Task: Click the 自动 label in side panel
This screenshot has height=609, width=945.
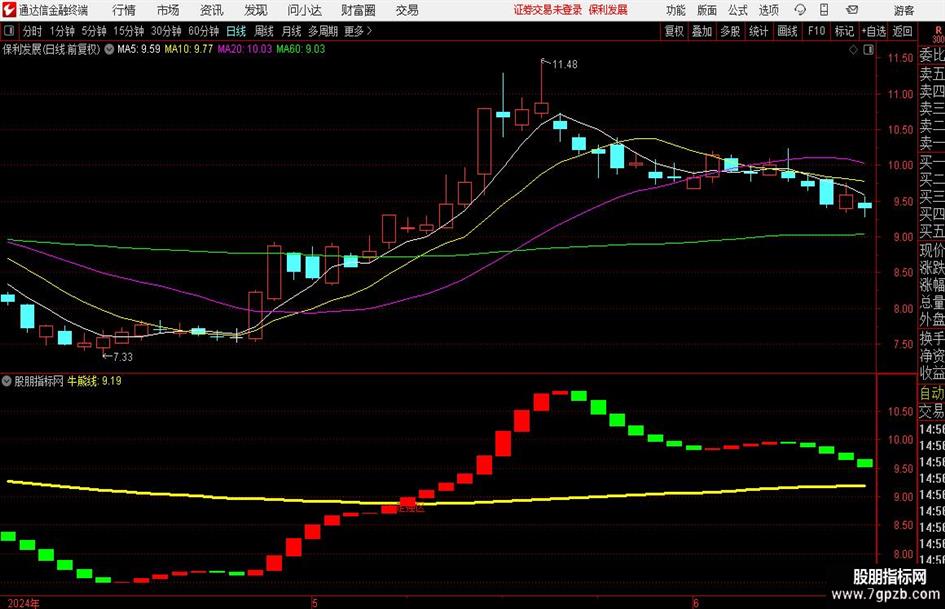Action: click(932, 394)
